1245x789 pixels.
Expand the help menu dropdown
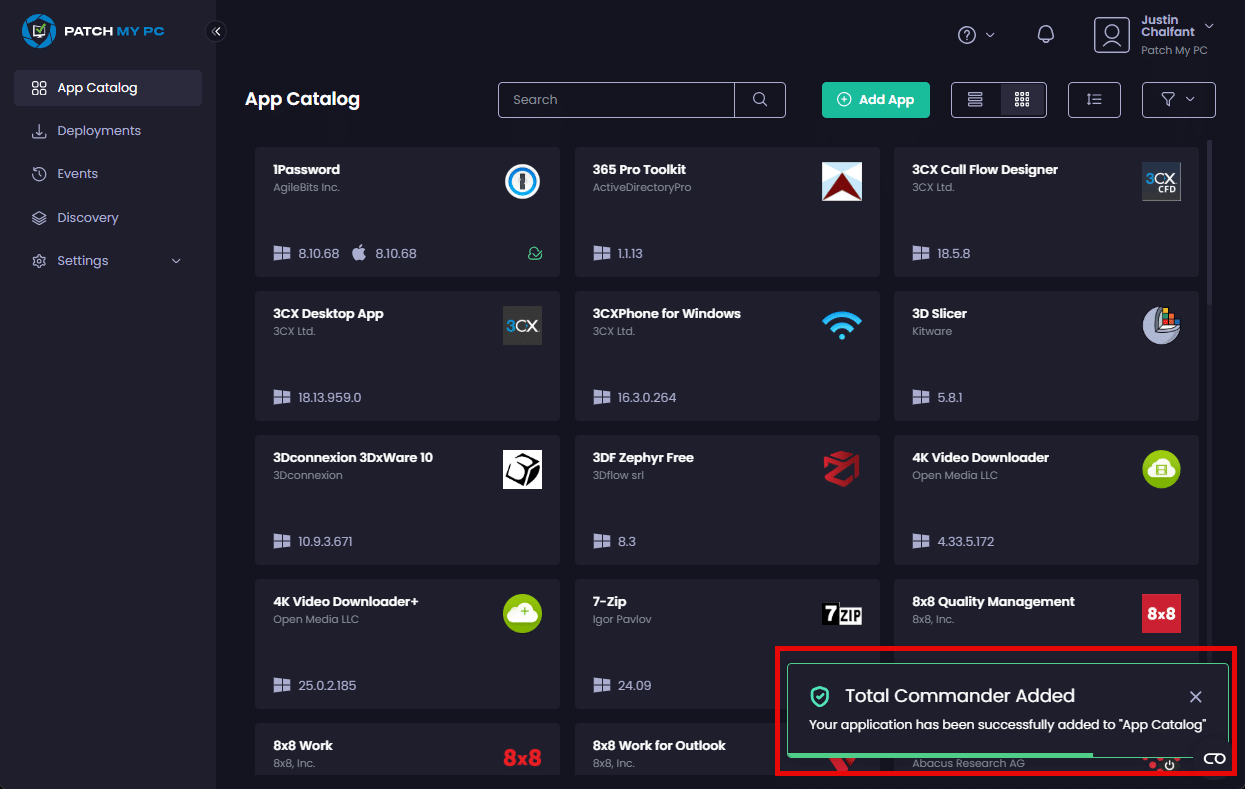click(976, 35)
